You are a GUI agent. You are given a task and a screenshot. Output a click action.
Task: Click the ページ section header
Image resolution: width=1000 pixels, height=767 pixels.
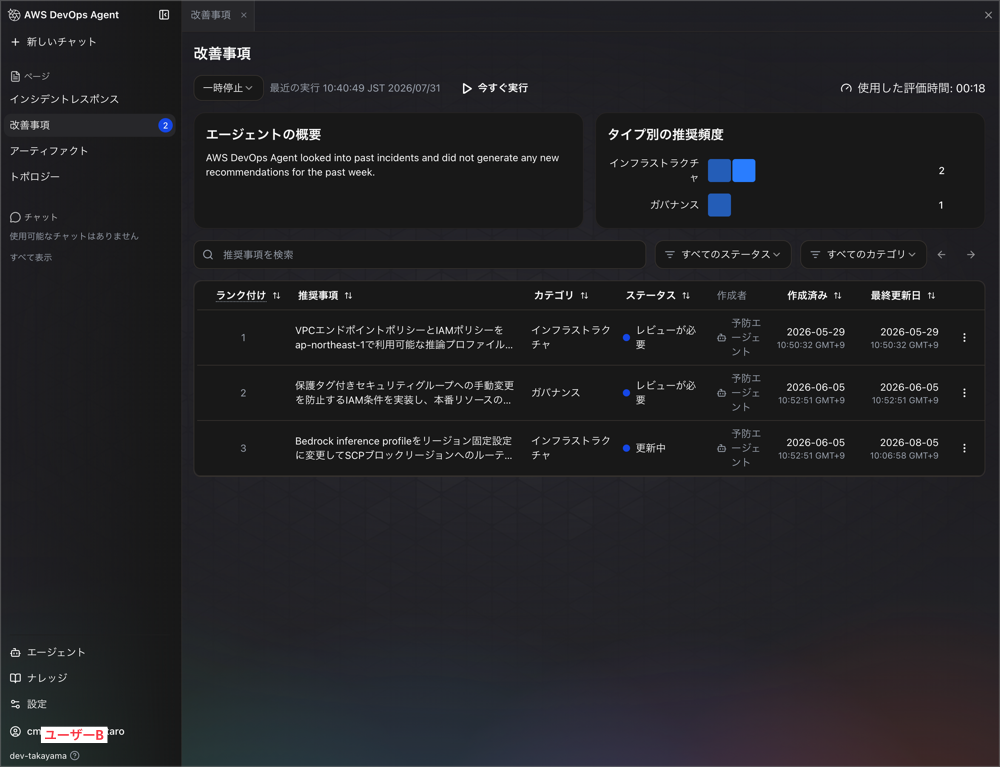tap(30, 76)
